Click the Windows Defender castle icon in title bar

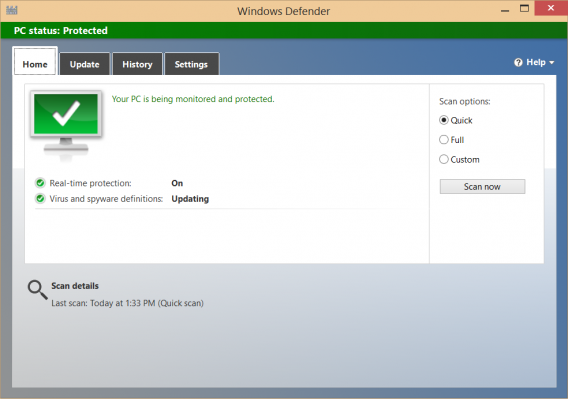click(x=12, y=10)
